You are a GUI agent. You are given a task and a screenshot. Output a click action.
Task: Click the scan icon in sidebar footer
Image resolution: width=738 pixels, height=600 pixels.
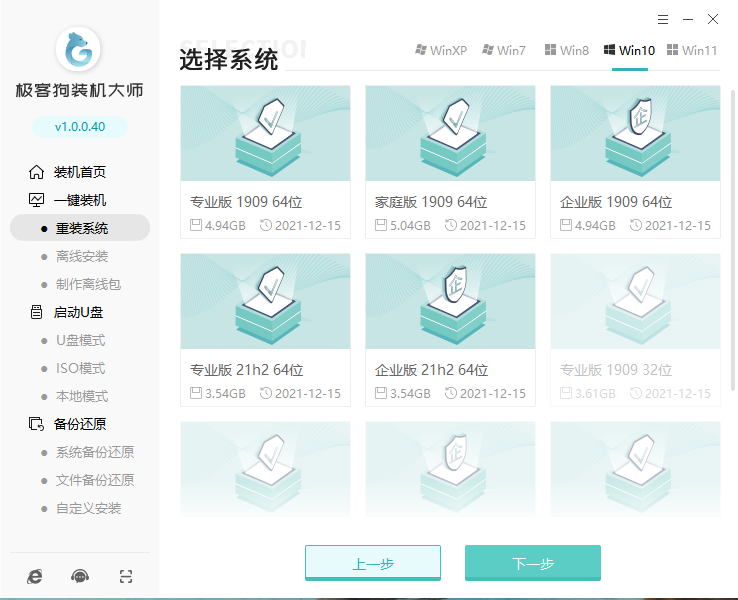[125, 576]
